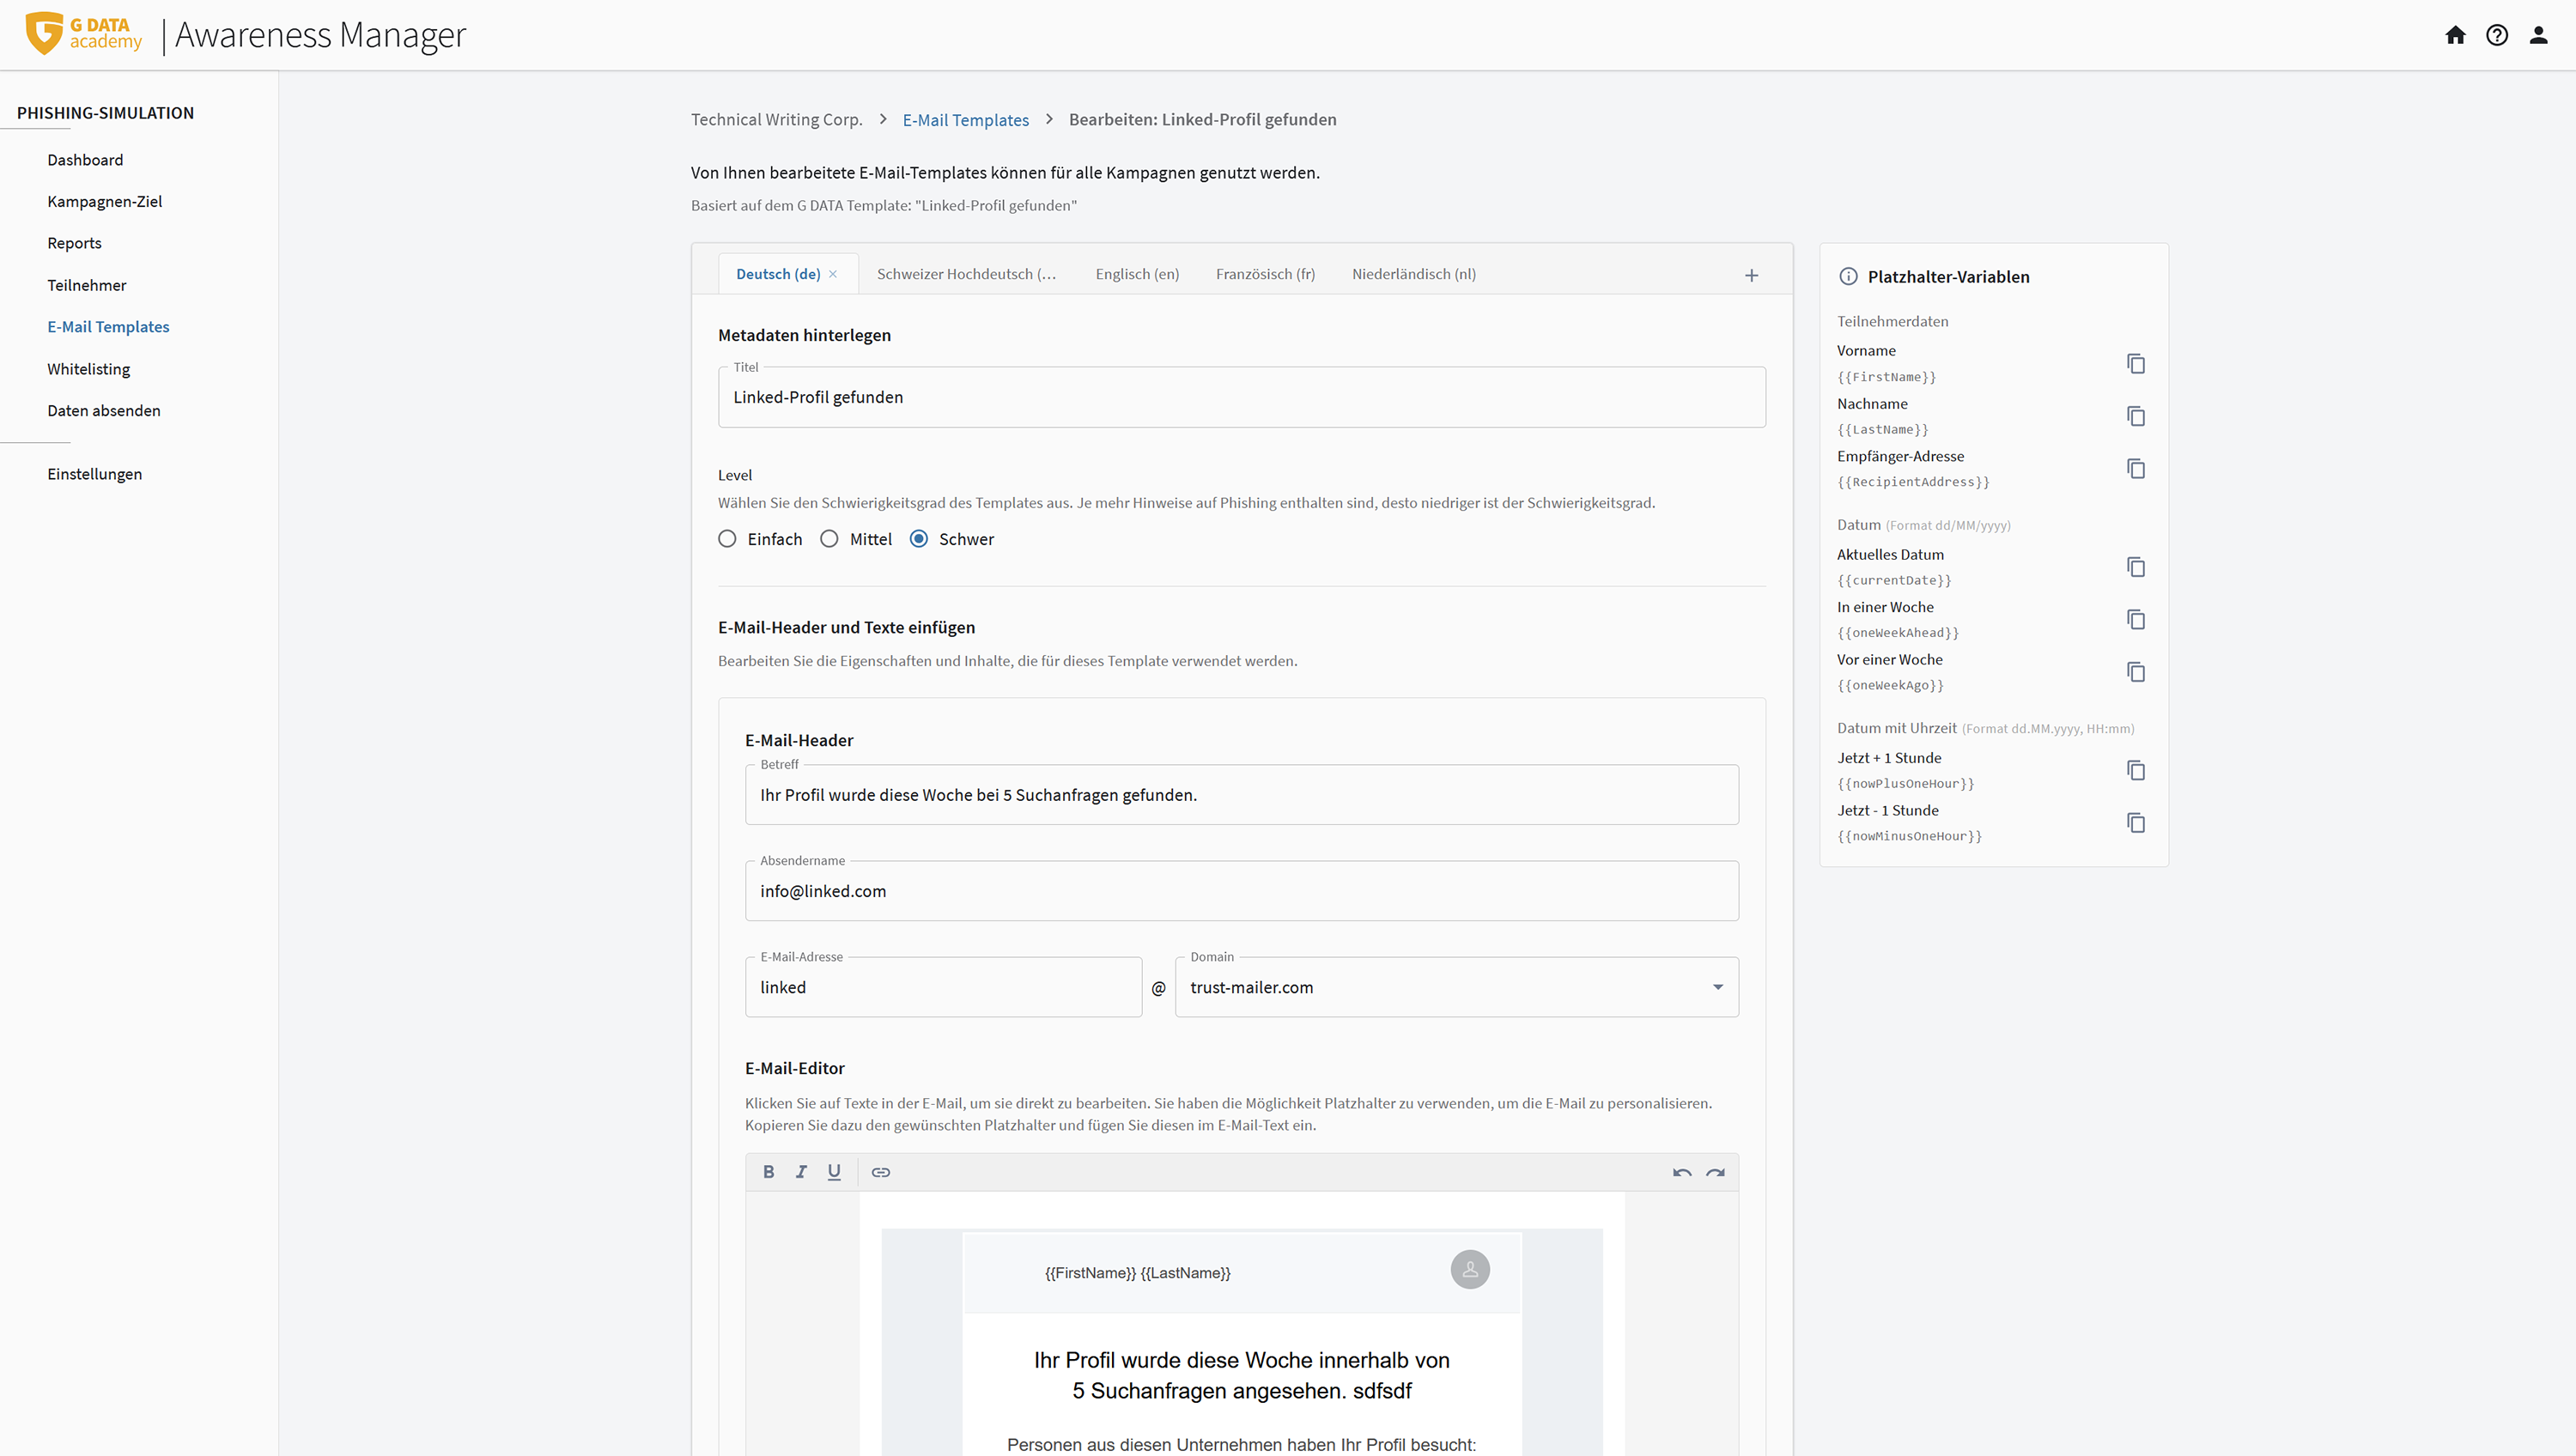
Task: Open Whitelisting in the sidebar
Action: pos(88,369)
